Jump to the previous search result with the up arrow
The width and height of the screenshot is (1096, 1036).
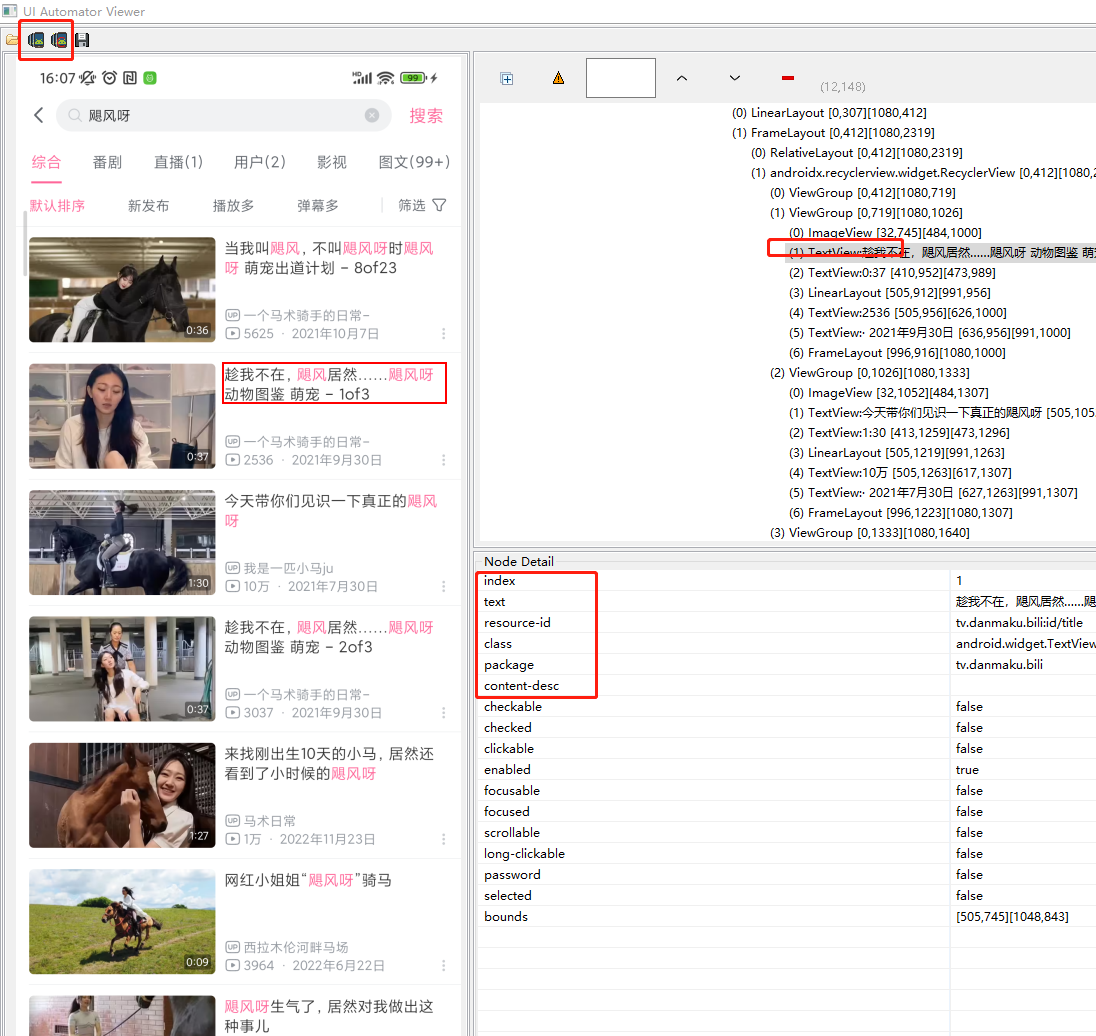pos(682,78)
